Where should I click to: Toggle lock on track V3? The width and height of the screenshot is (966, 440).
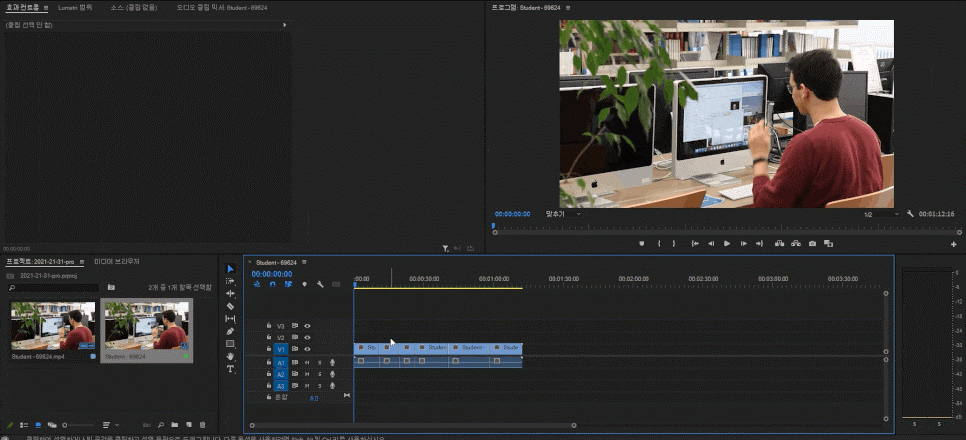coord(269,325)
